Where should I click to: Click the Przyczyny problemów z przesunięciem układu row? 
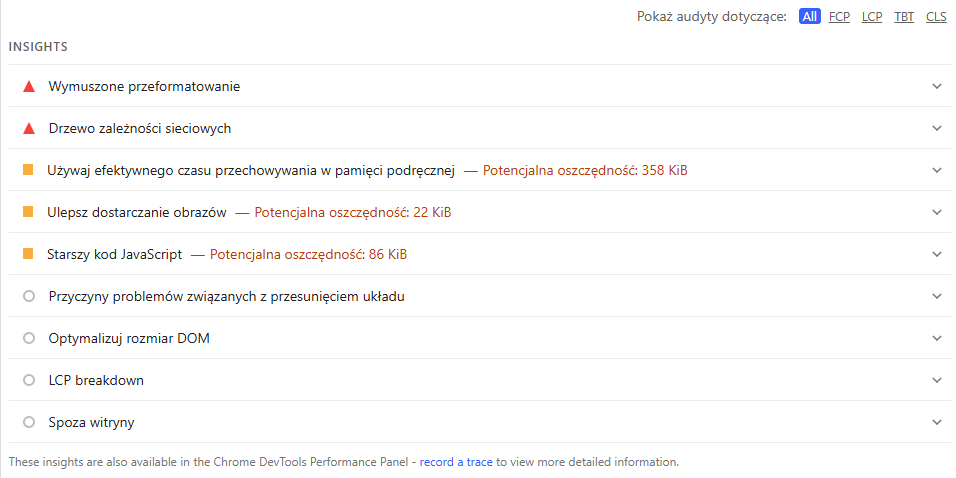click(x=226, y=297)
